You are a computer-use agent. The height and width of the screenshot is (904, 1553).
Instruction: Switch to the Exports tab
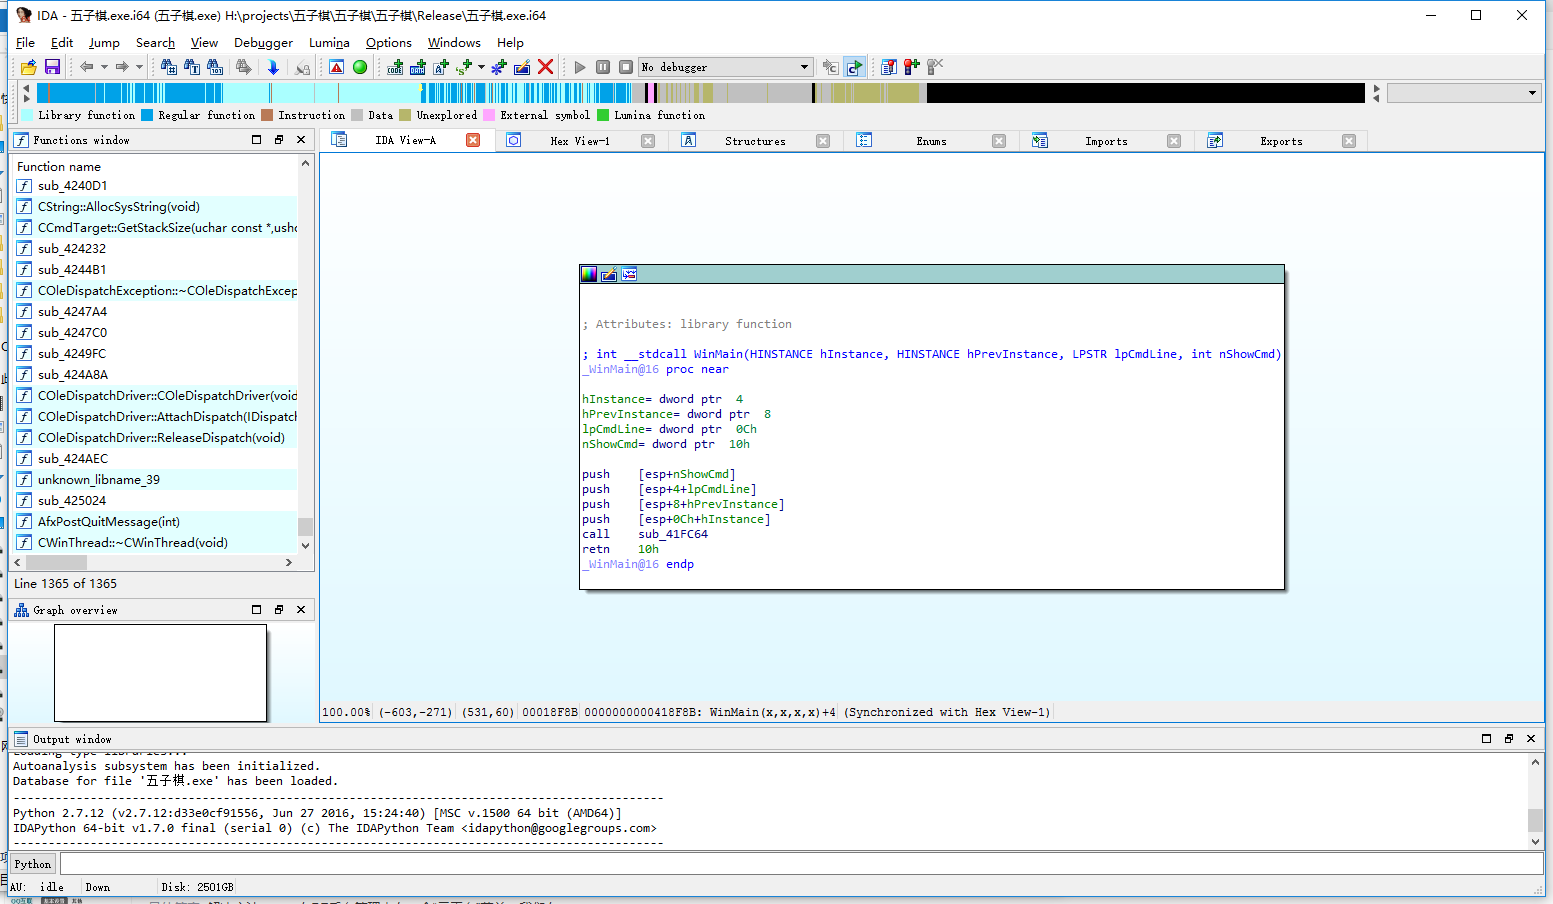pyautogui.click(x=1281, y=141)
